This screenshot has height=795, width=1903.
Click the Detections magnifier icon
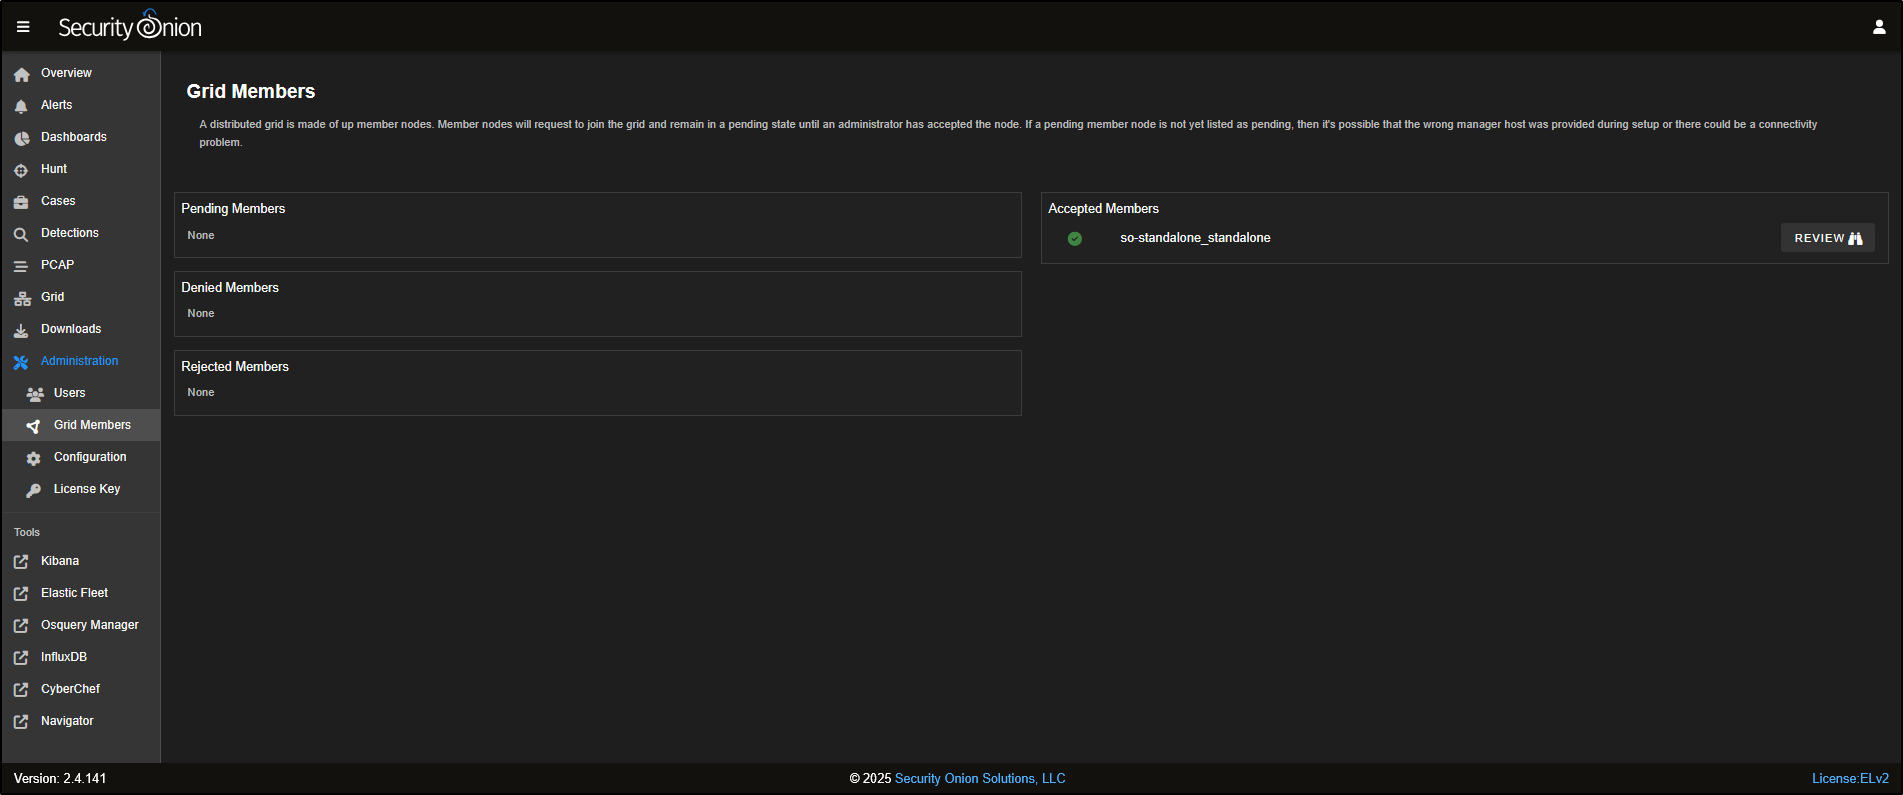coord(21,234)
